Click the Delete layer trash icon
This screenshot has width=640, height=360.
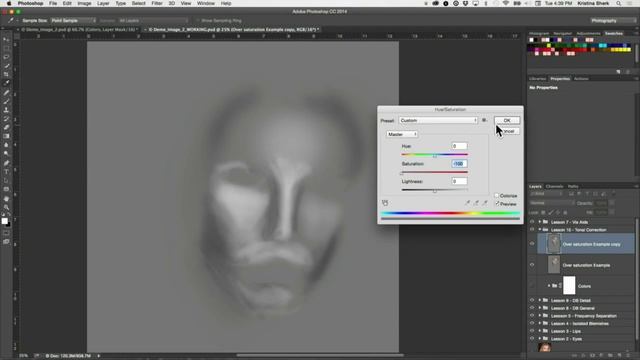pos(629,356)
